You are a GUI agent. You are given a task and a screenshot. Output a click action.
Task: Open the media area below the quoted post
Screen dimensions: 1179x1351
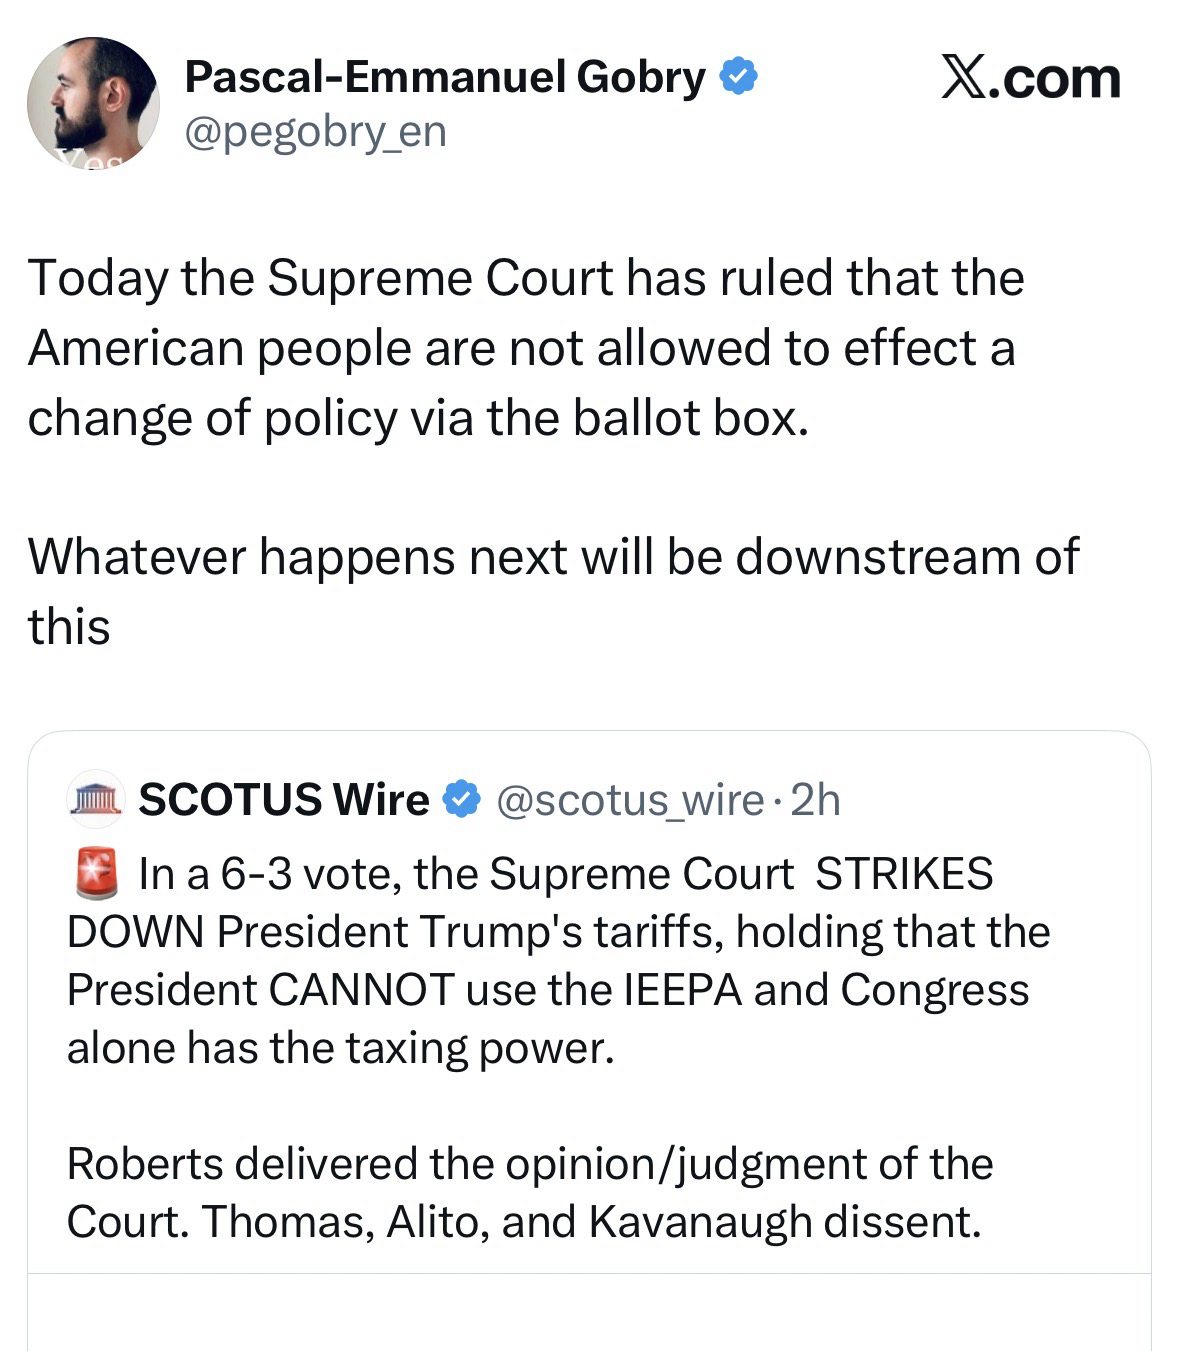(589, 1313)
